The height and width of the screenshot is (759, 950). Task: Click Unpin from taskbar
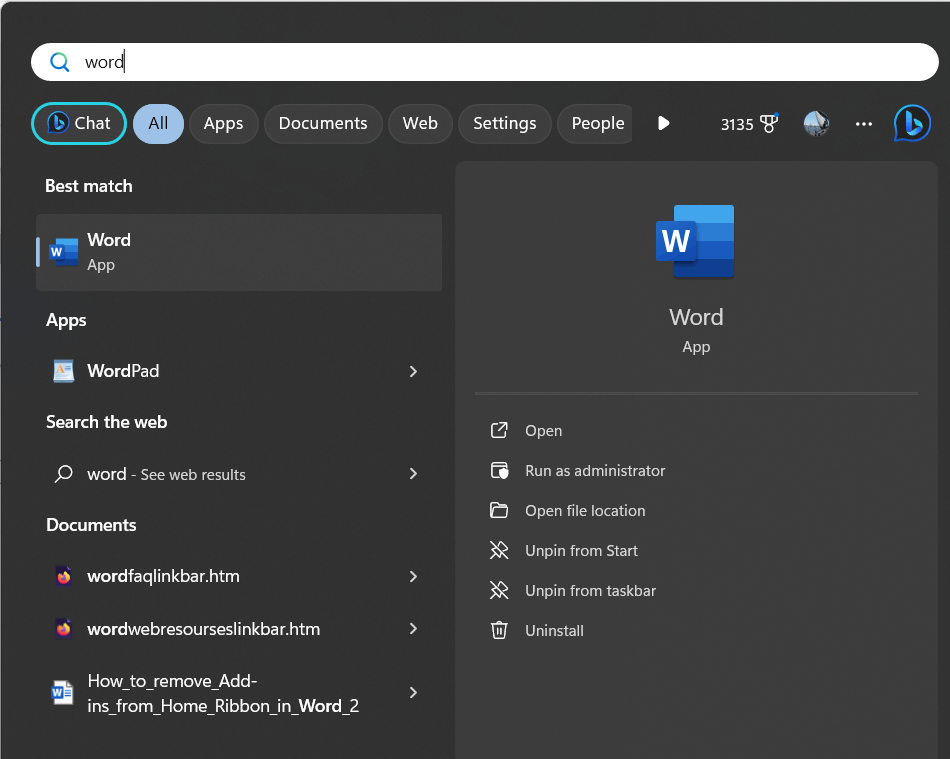click(590, 591)
